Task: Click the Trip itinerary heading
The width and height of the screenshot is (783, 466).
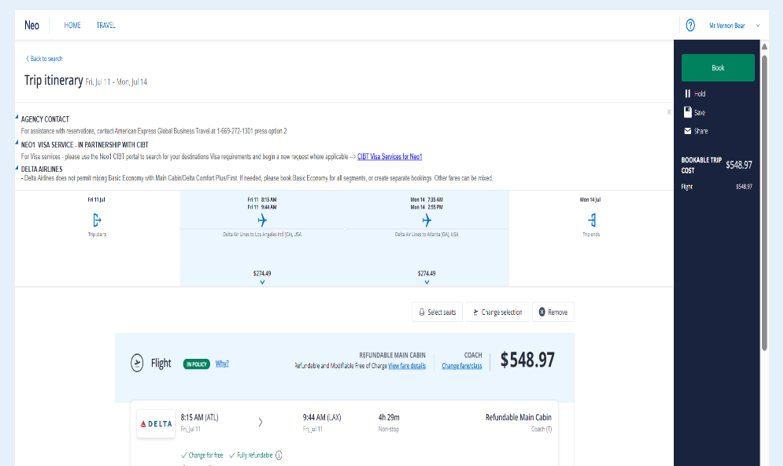Action: point(53,80)
